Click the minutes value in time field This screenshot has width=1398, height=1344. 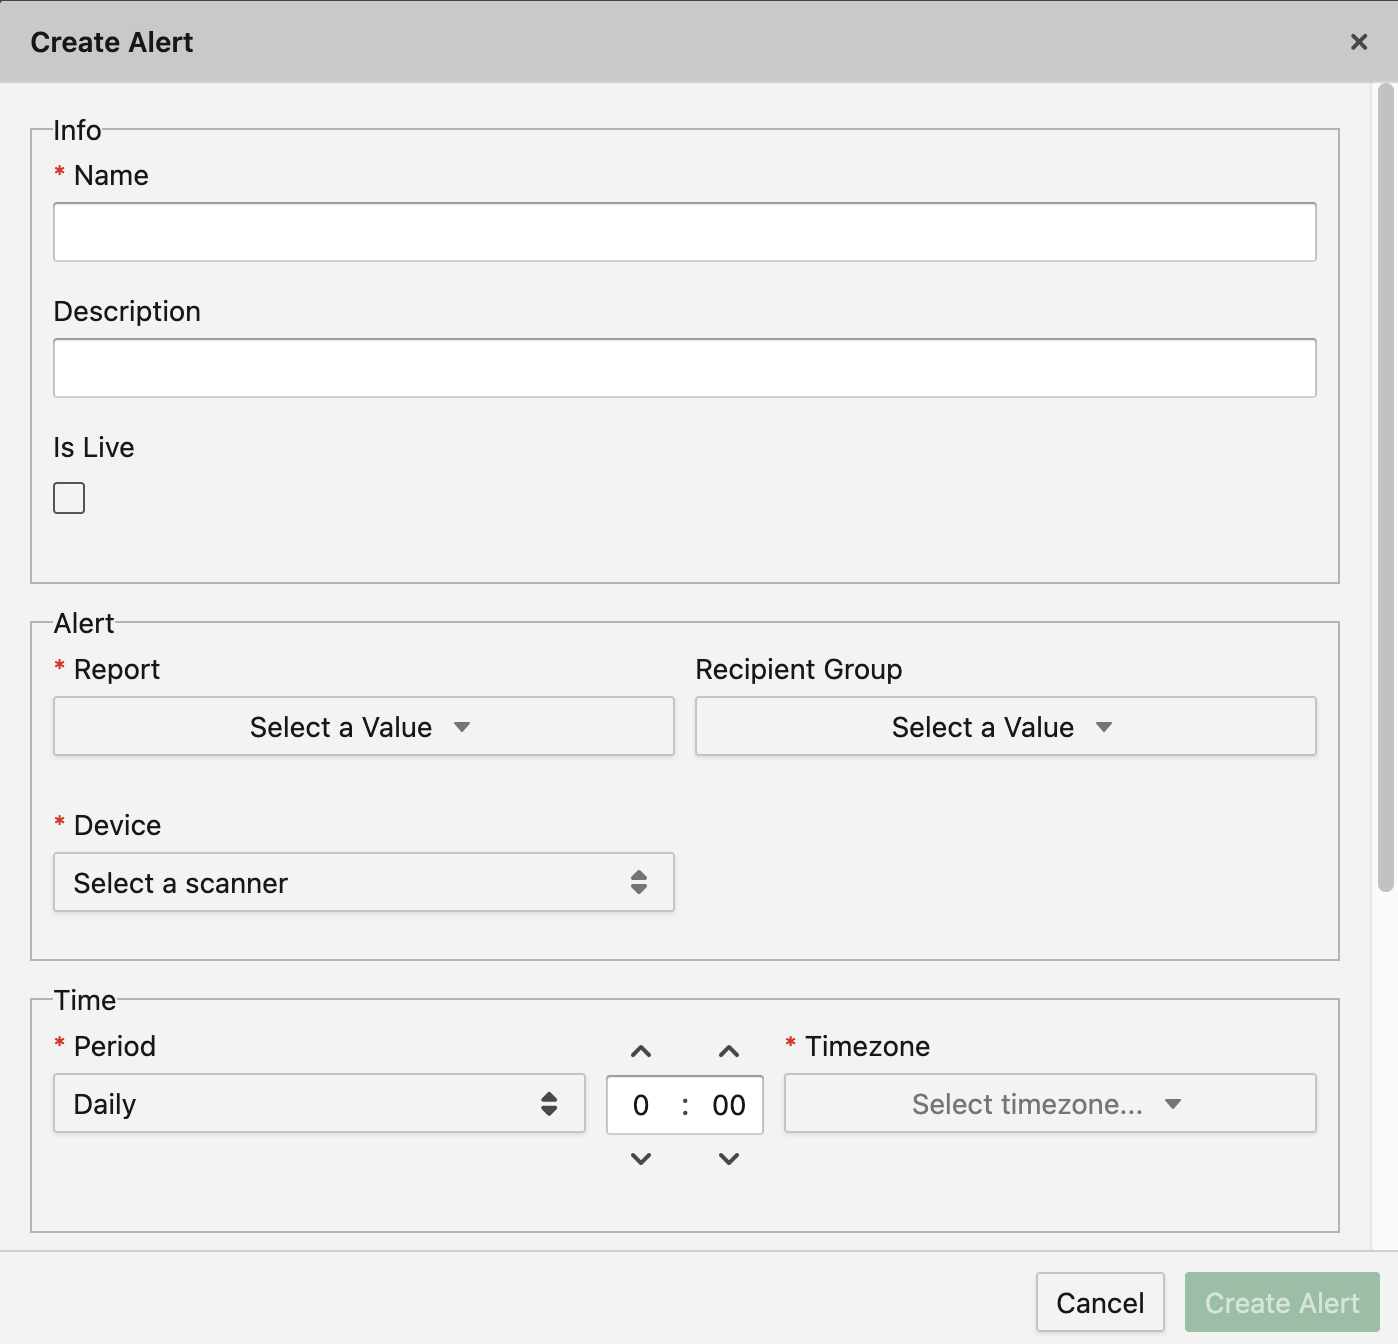[x=729, y=1105]
